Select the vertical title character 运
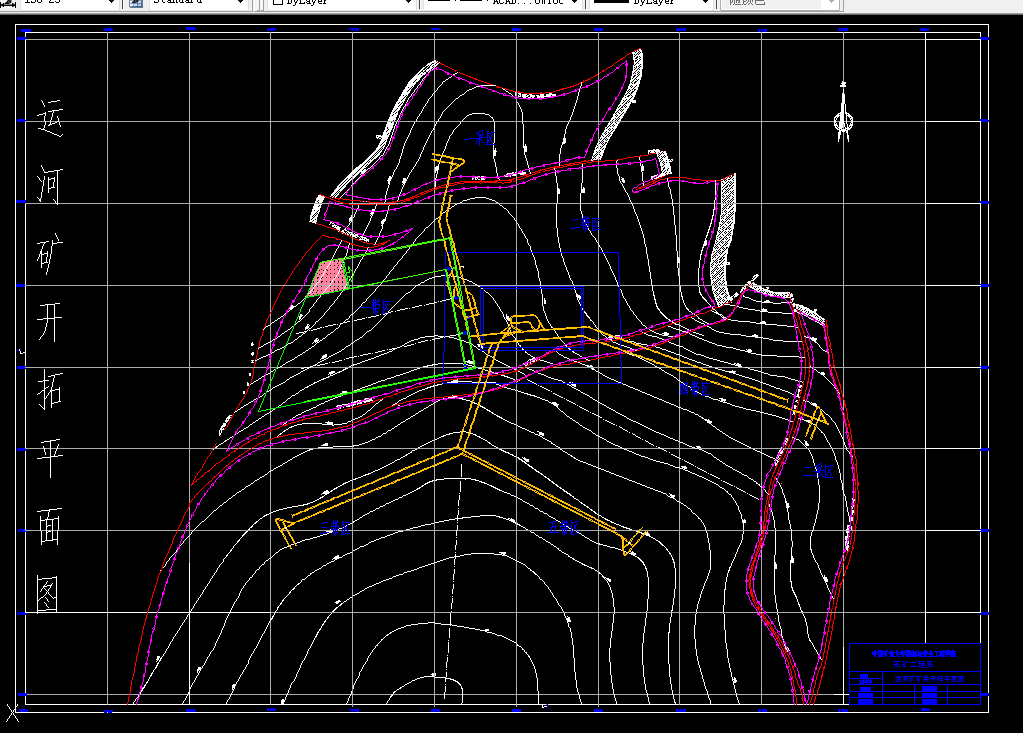 [x=50, y=118]
